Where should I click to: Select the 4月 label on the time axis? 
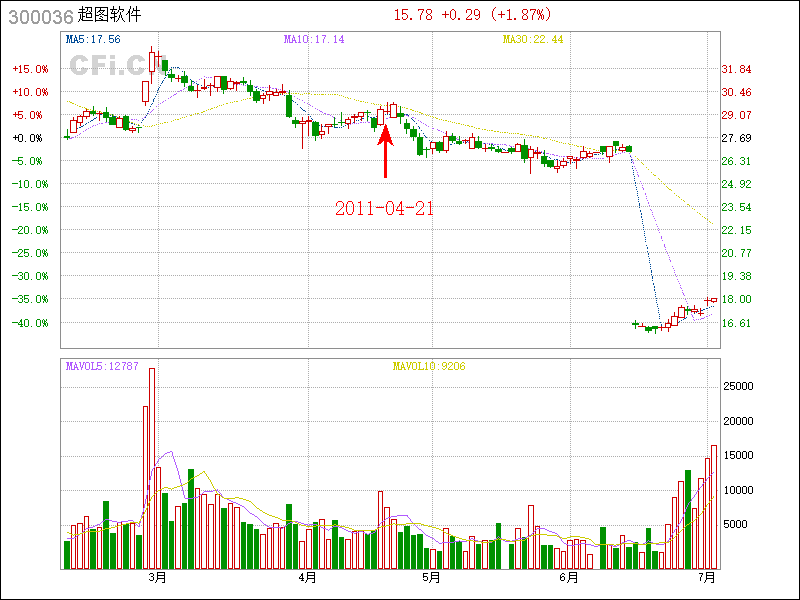307,577
